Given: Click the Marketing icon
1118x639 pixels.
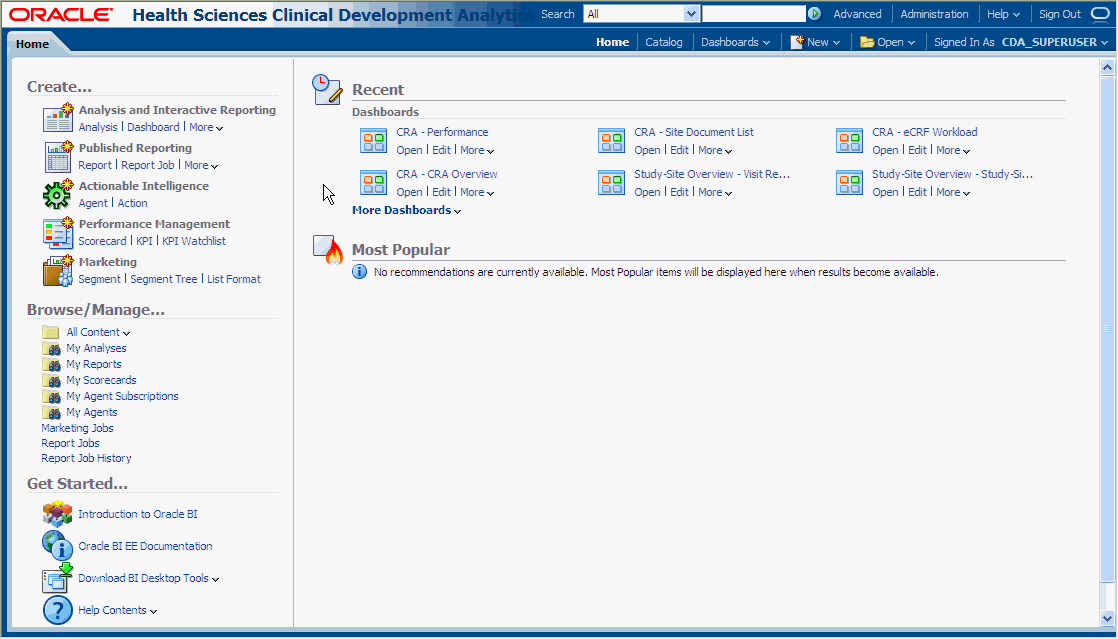Looking at the screenshot, I should coord(58,270).
